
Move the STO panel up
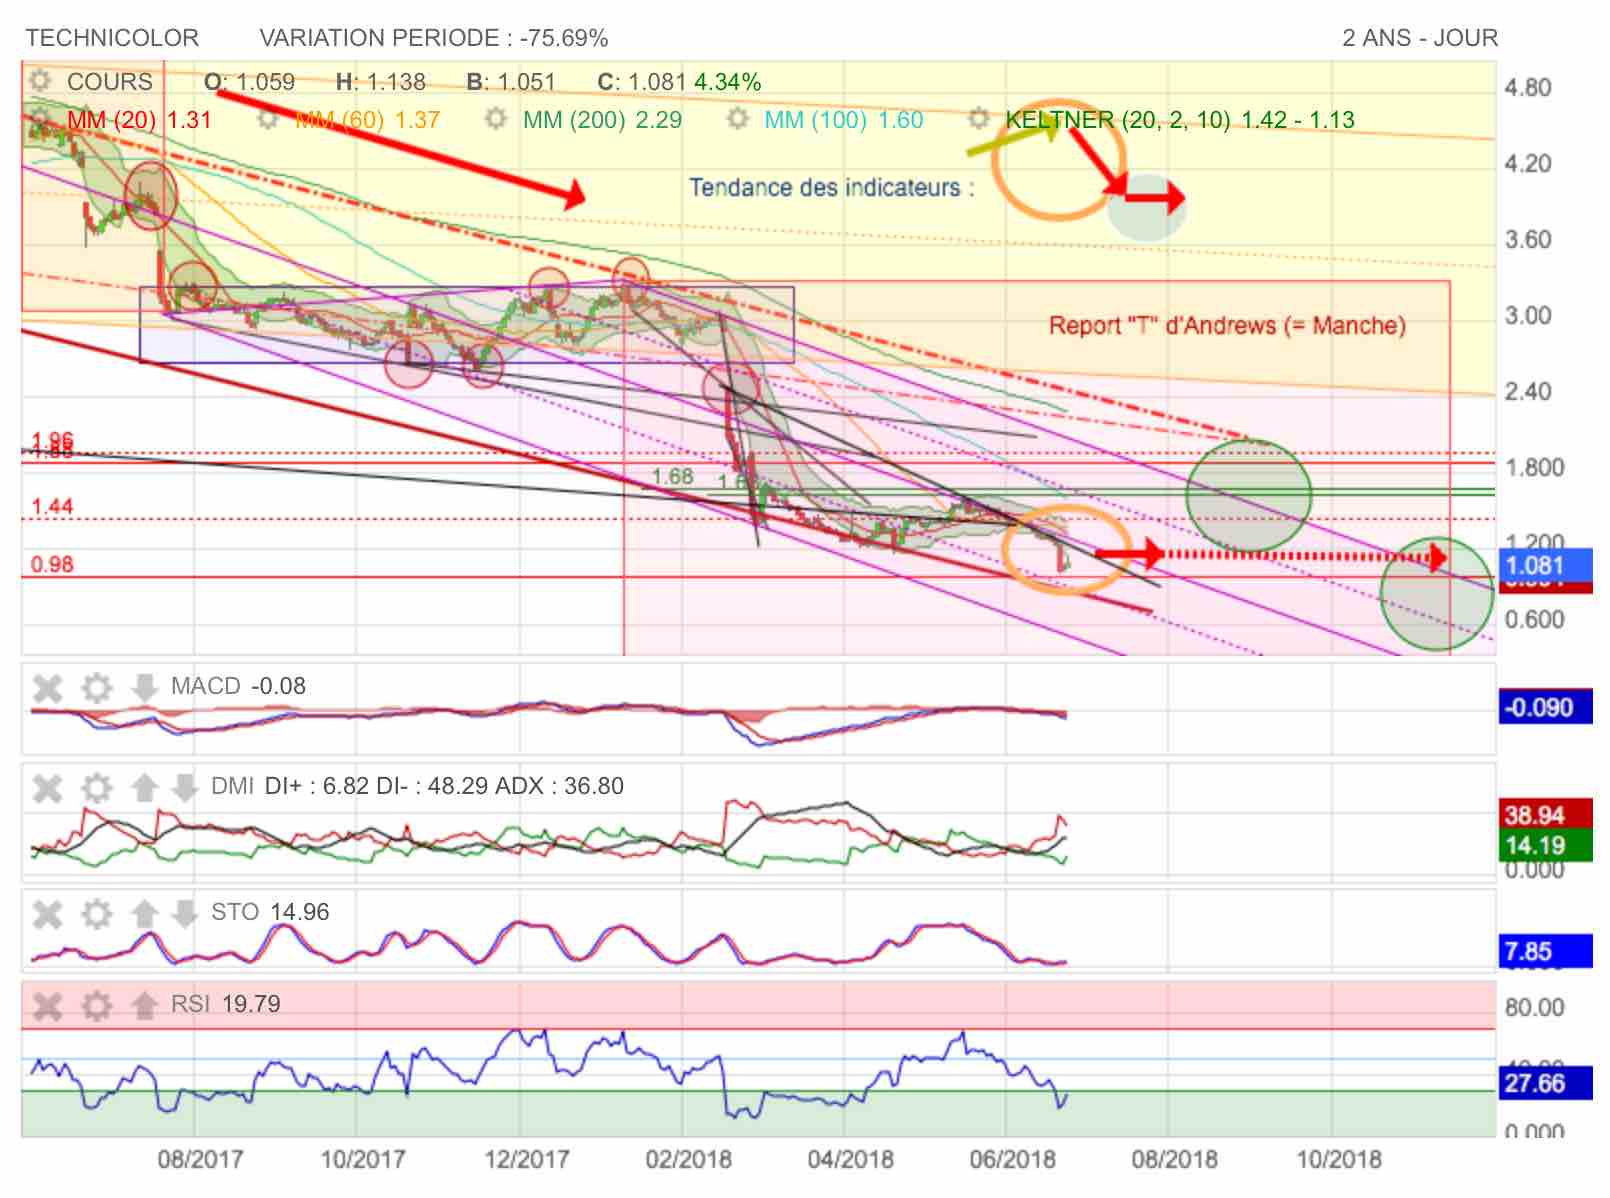144,913
